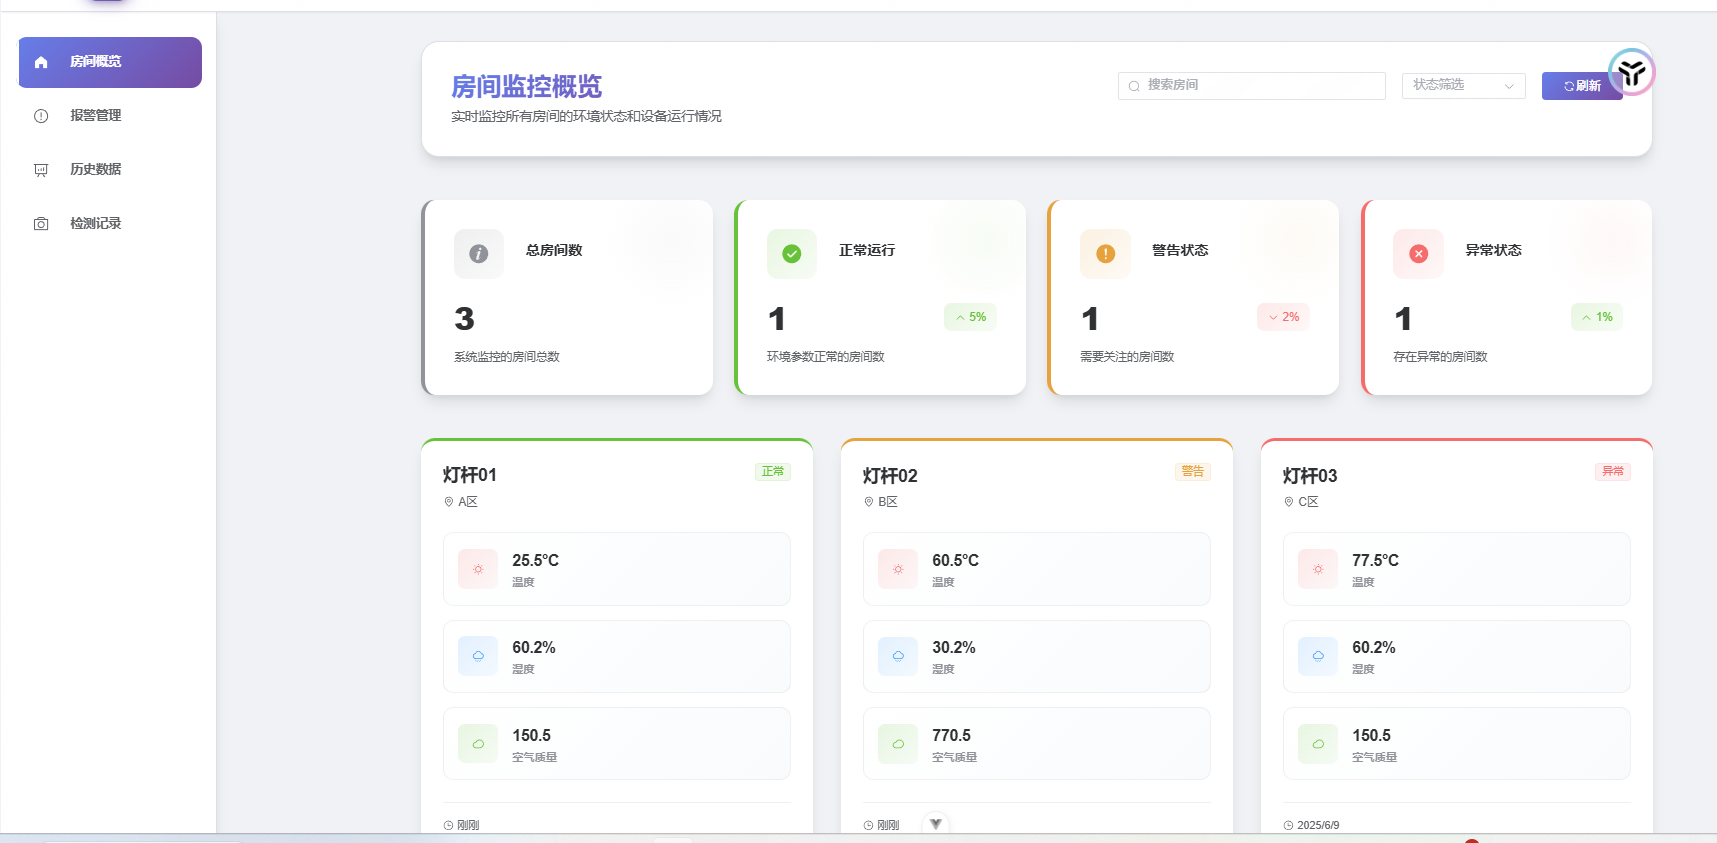Click the location pin next to B区
Viewport: 1717px width, 843px height.
point(869,502)
